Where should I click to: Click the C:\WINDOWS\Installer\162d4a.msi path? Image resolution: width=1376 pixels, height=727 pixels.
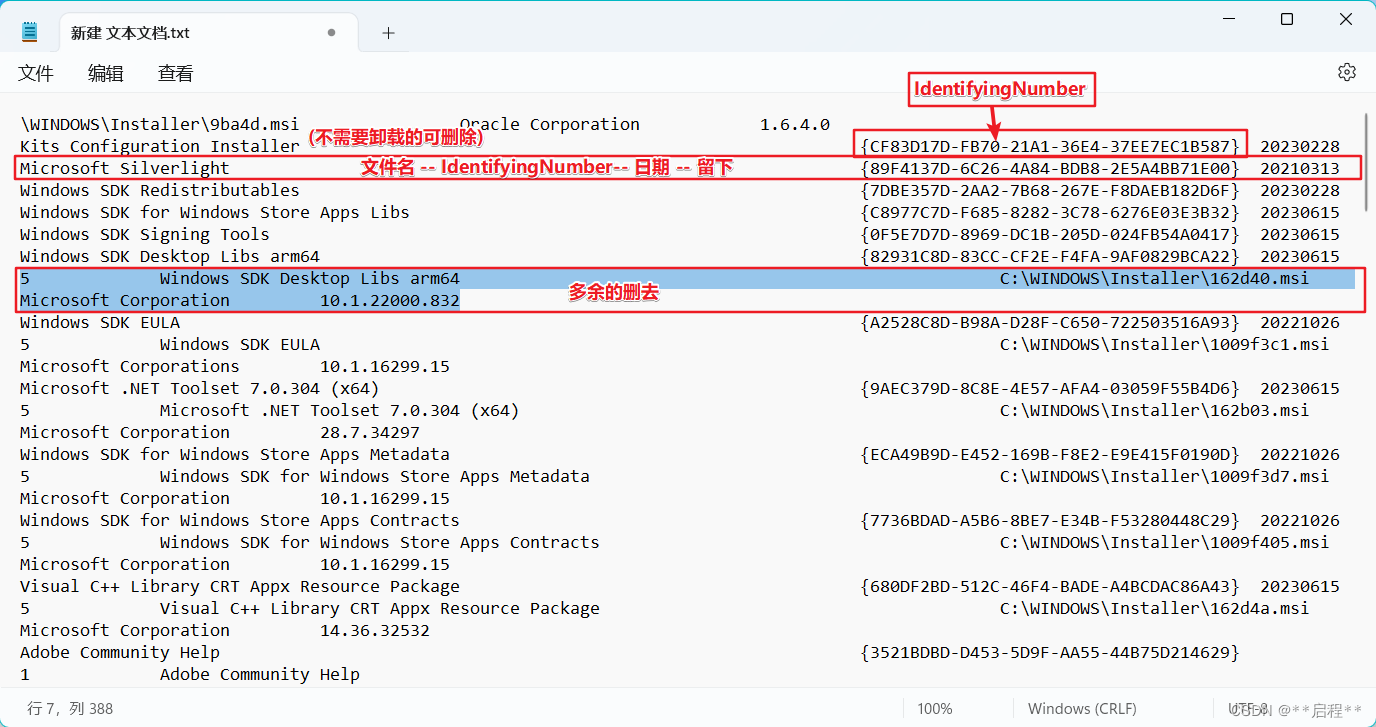coord(1155,608)
